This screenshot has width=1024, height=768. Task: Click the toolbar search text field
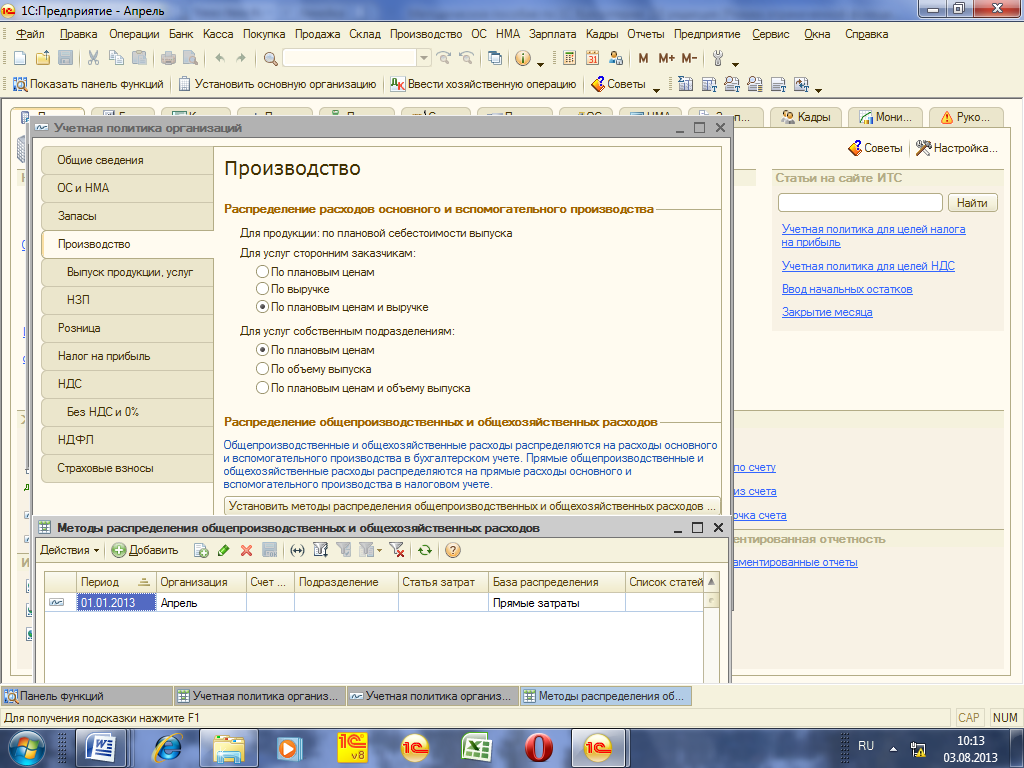[349, 58]
